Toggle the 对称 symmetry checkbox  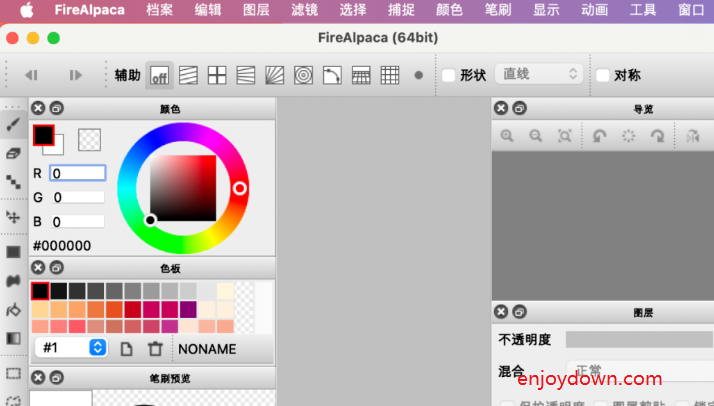pos(602,75)
